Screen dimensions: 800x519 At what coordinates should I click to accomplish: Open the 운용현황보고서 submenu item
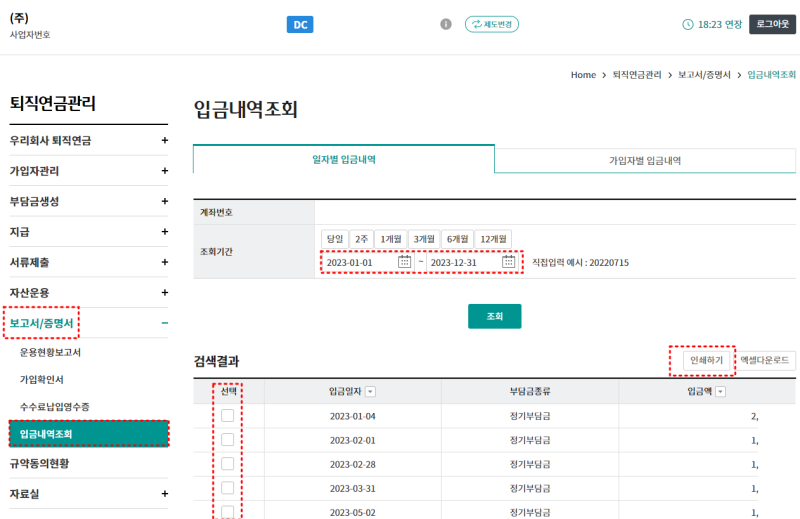(x=51, y=353)
